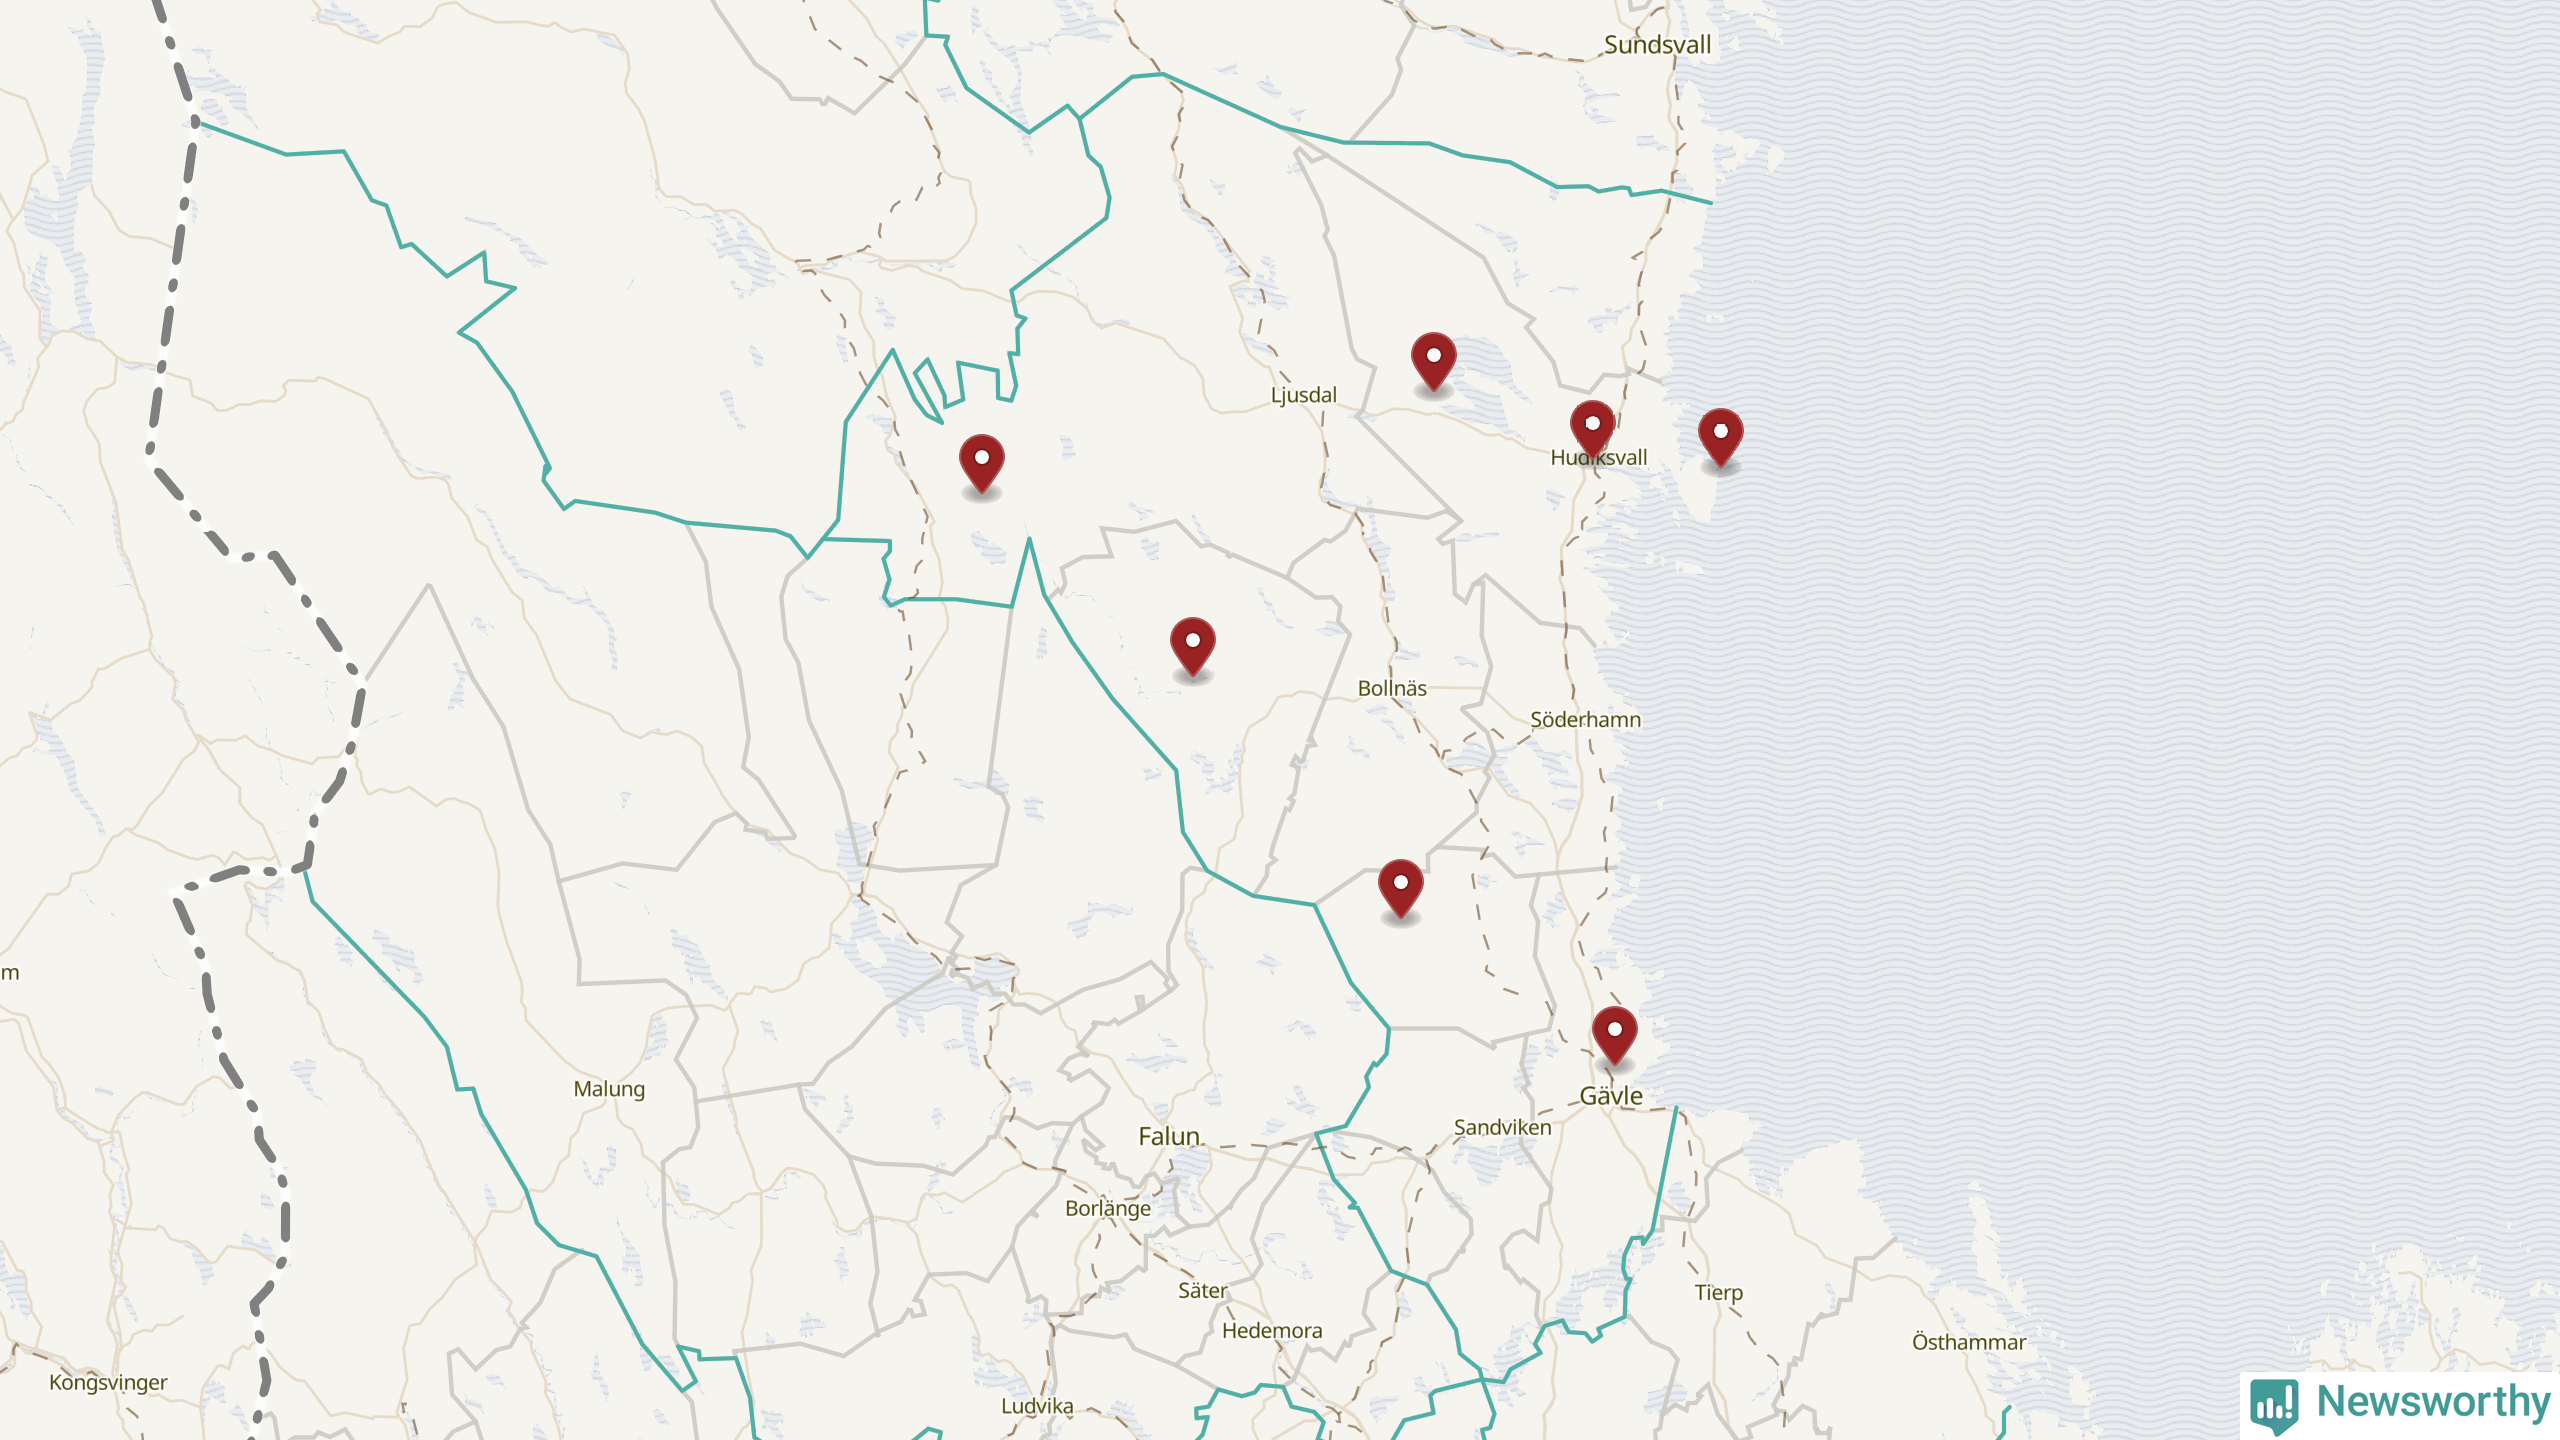Select the marker west of Bollnäs

click(1192, 644)
